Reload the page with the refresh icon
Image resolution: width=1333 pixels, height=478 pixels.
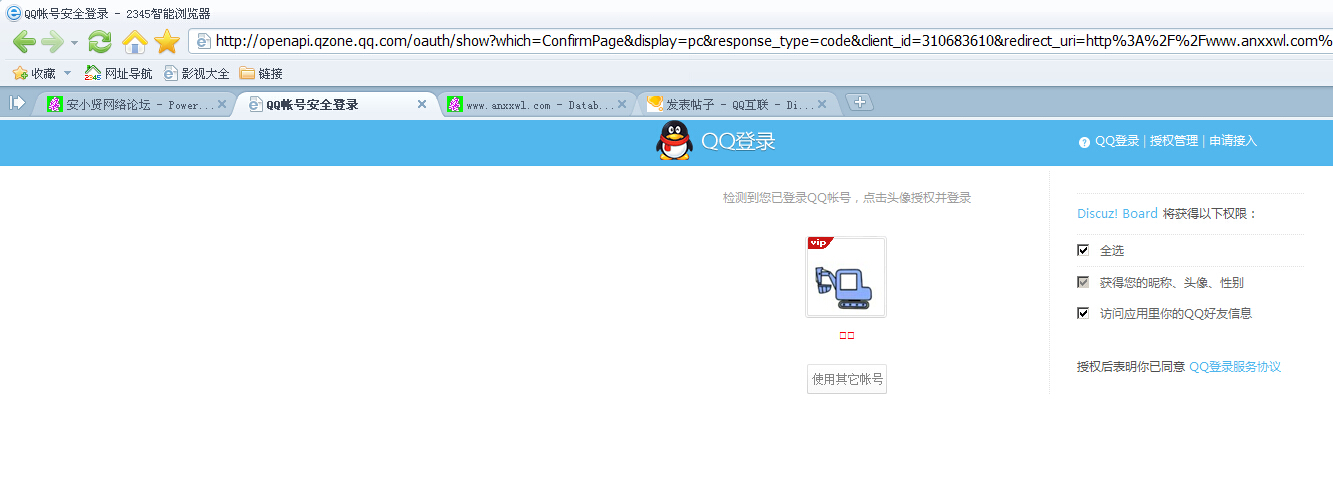pyautogui.click(x=100, y=41)
